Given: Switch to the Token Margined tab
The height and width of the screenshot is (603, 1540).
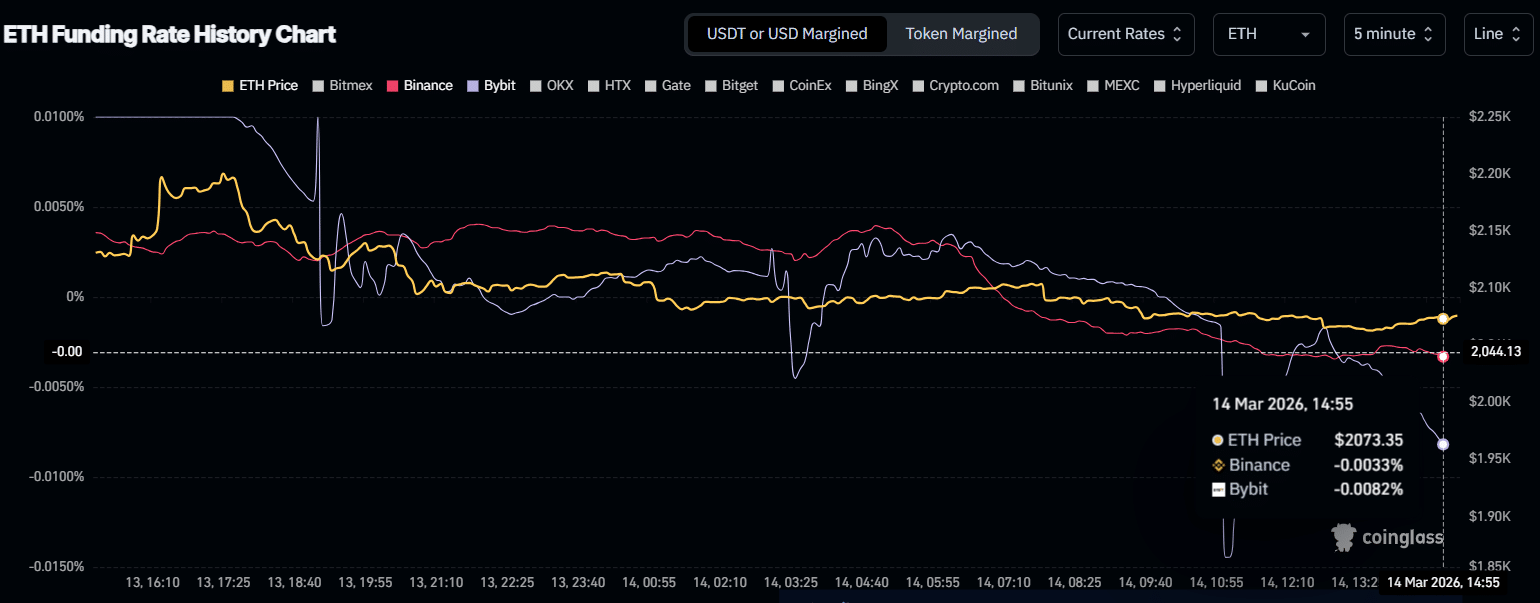Looking at the screenshot, I should [x=961, y=34].
